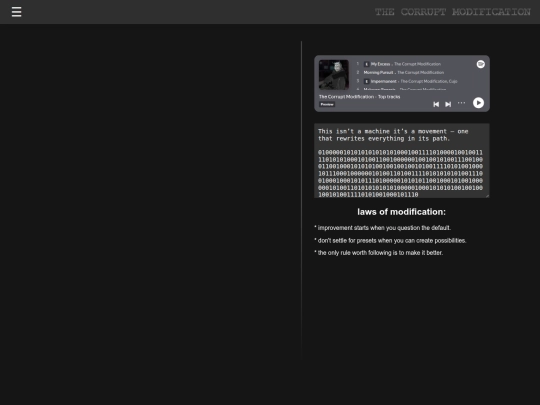Click The Corrupt Modification site title

(453, 12)
